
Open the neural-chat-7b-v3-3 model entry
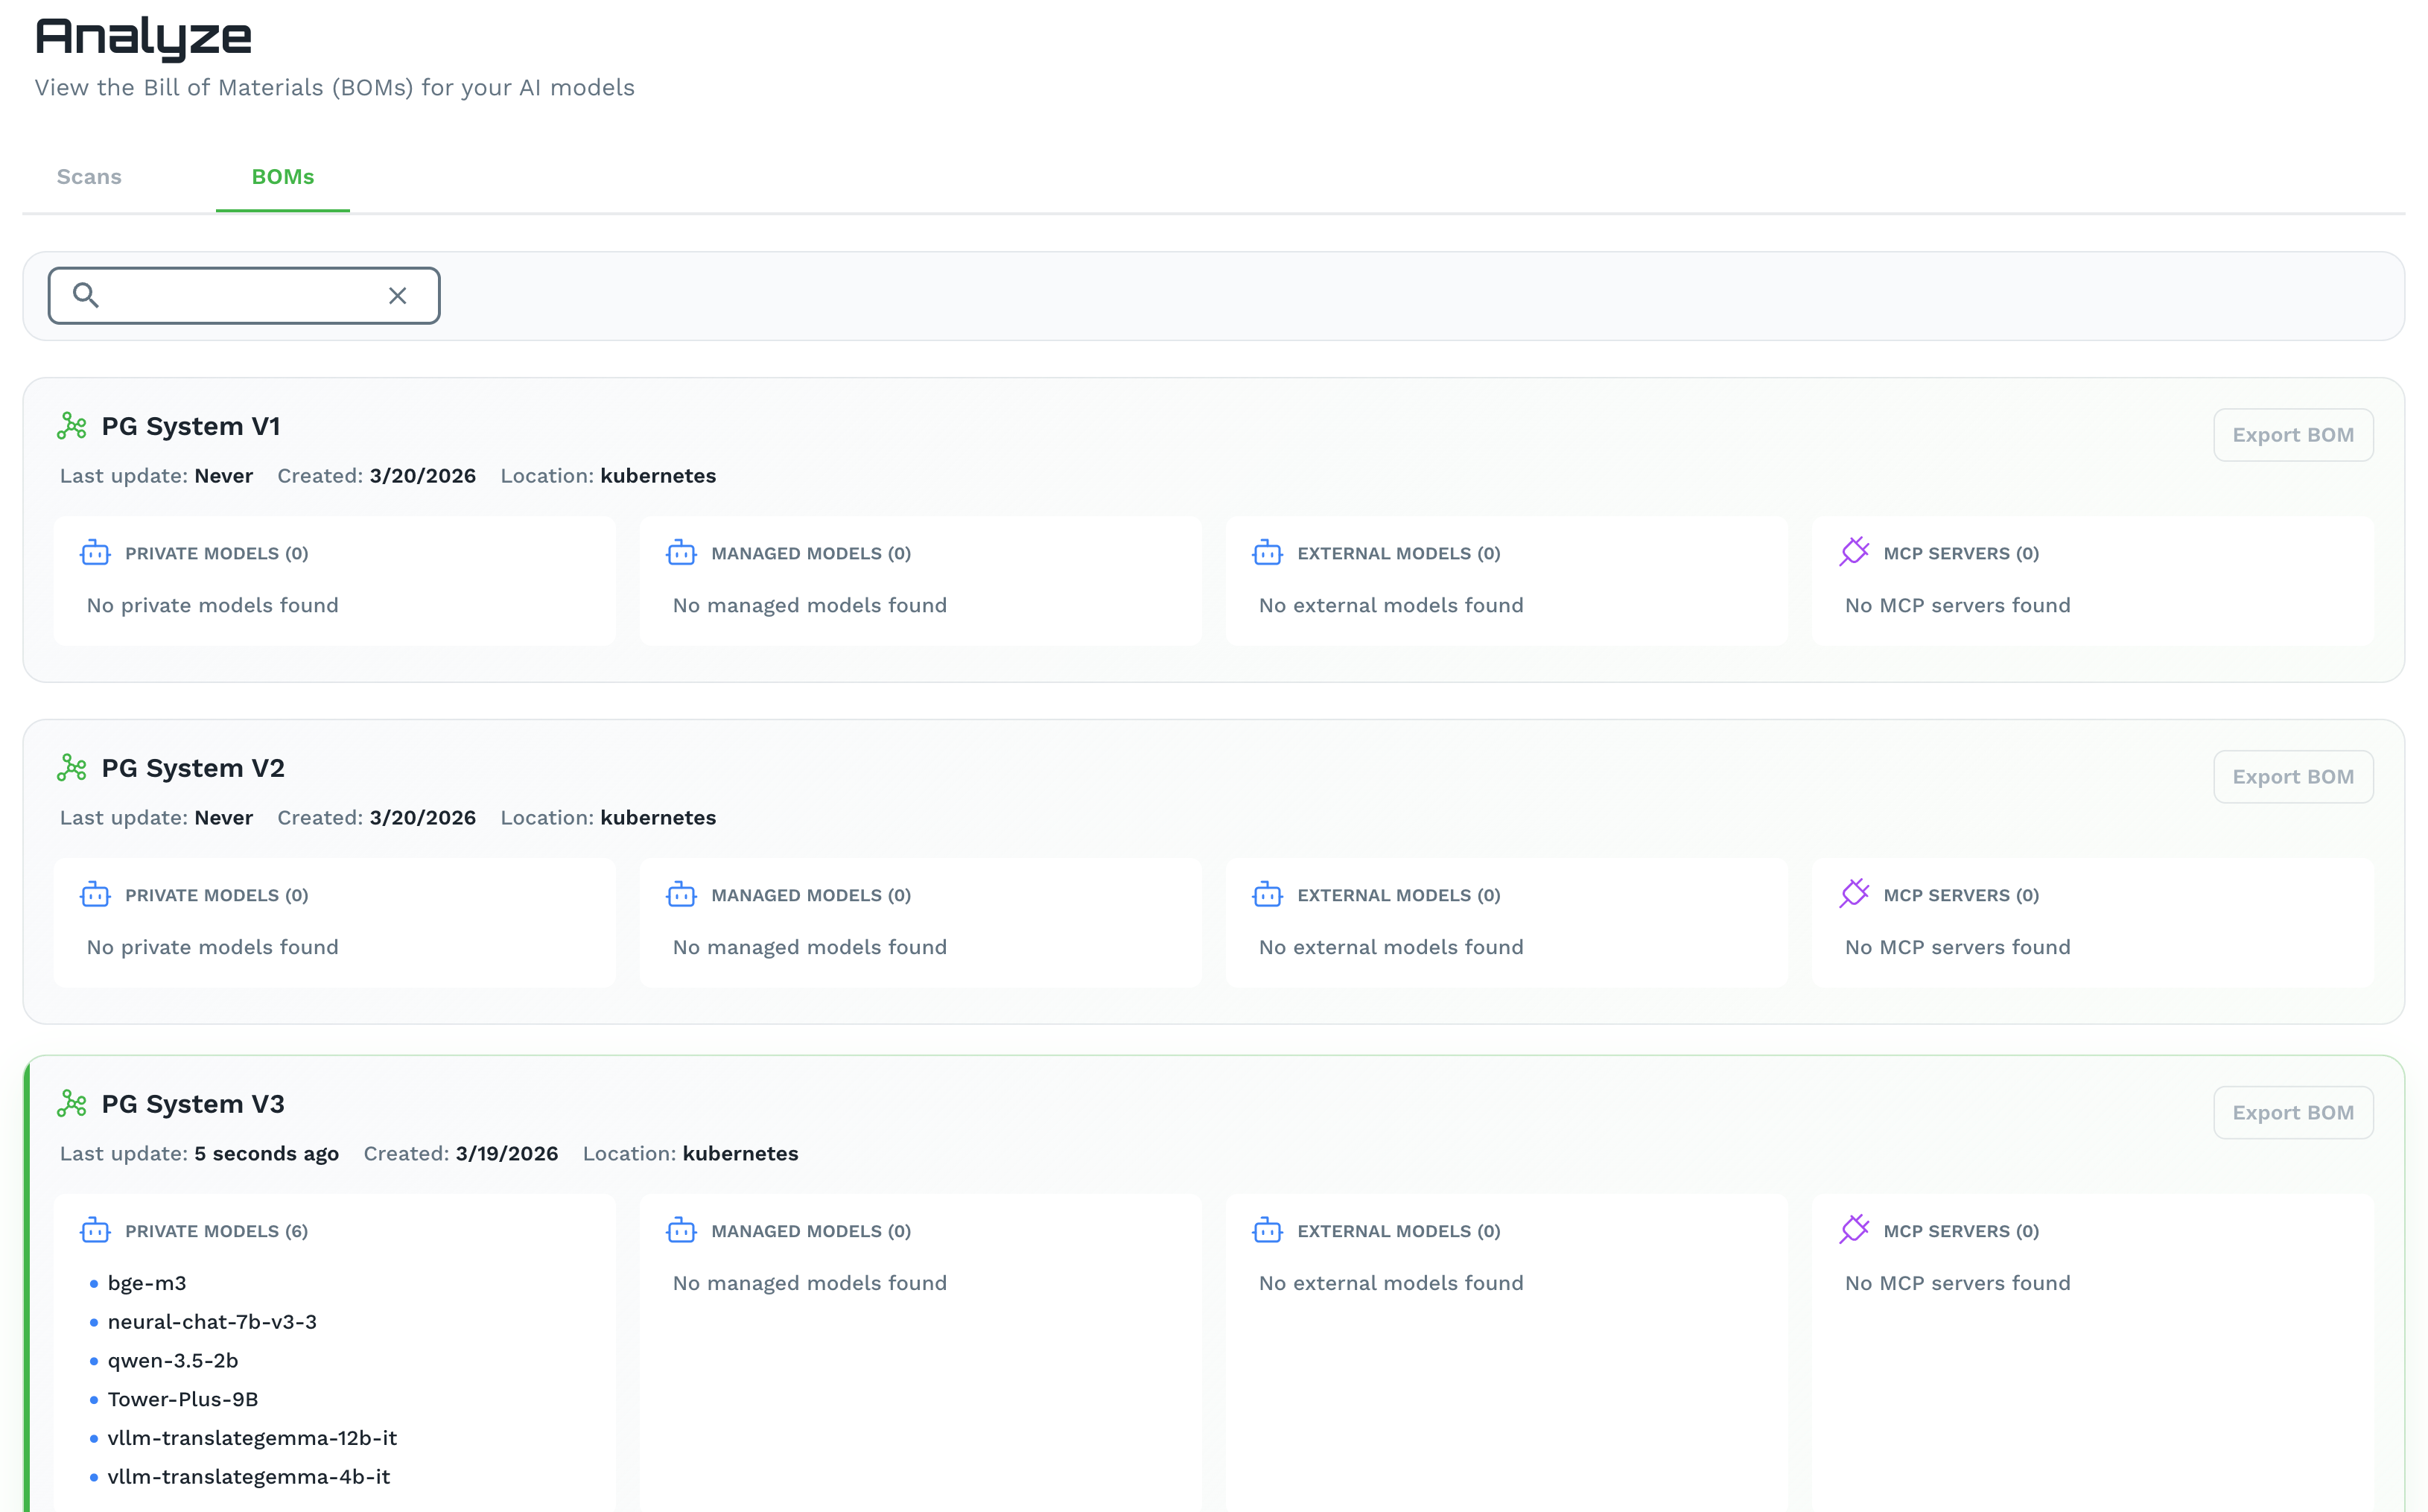click(212, 1322)
